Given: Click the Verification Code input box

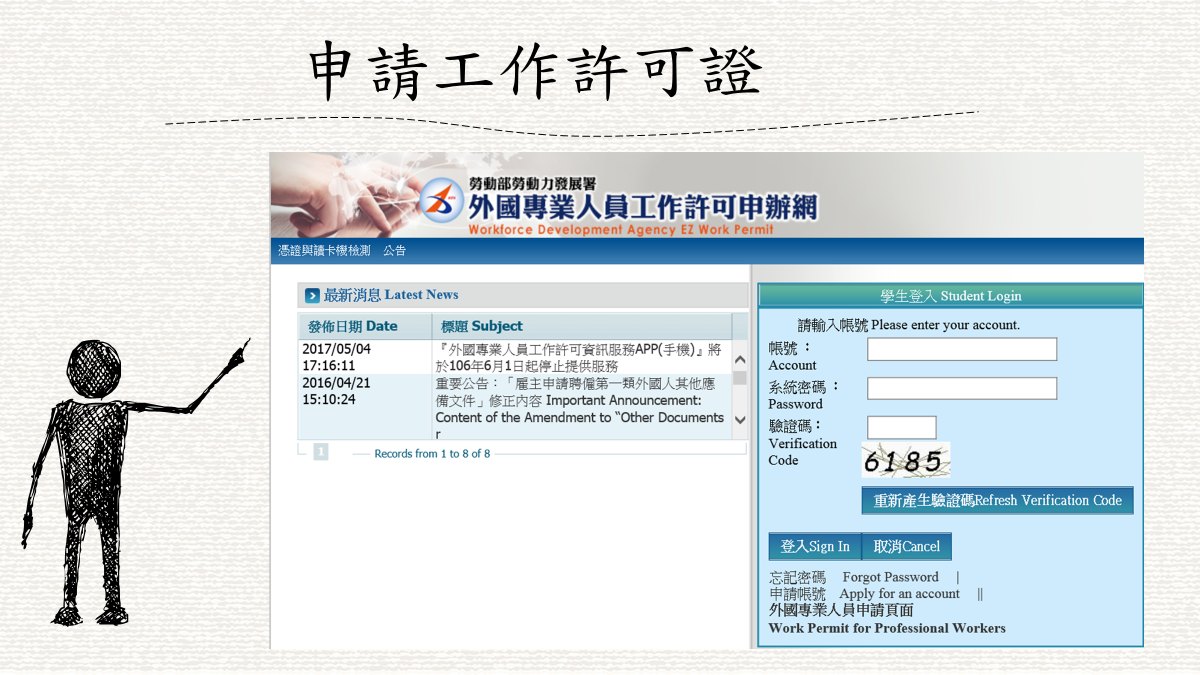Looking at the screenshot, I should coord(901,427).
